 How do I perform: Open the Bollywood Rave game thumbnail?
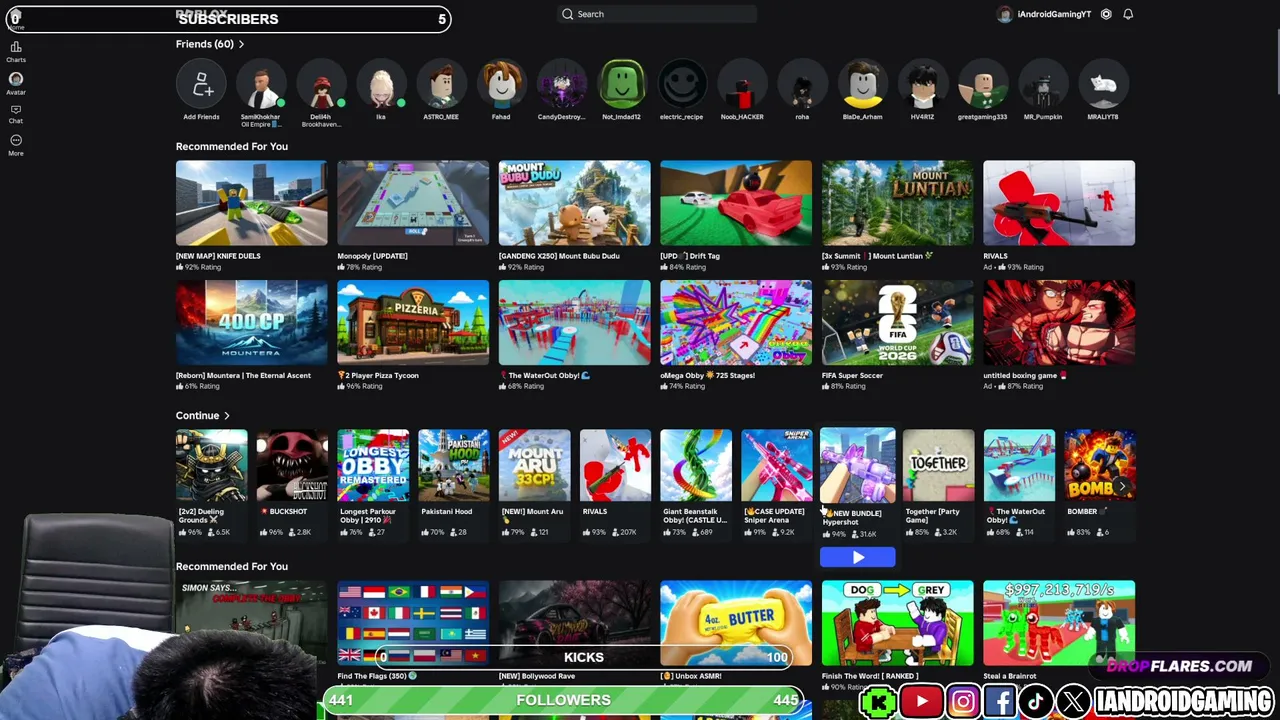[574, 623]
